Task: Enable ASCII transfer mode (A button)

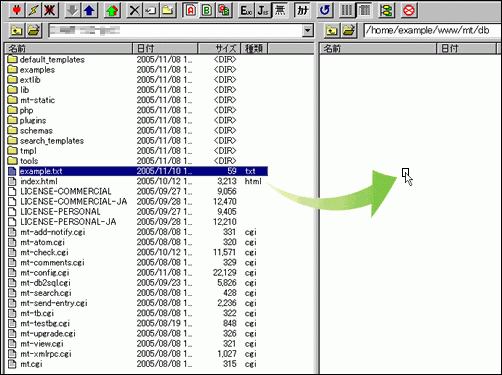Action: [190, 10]
